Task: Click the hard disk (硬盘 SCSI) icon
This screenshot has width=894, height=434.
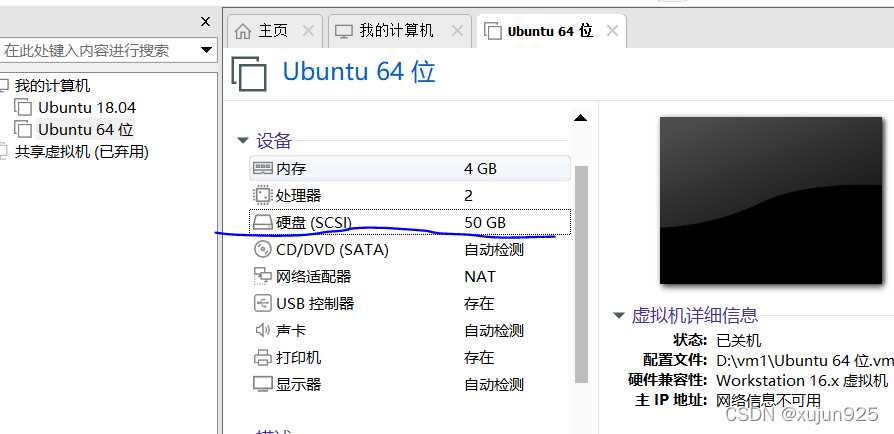Action: point(262,222)
